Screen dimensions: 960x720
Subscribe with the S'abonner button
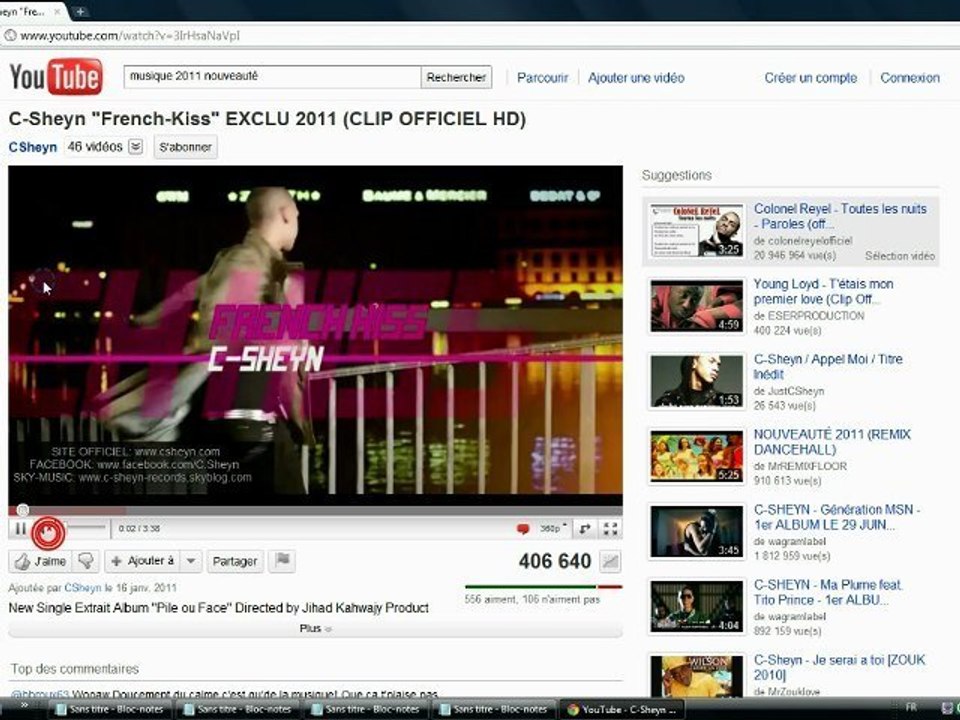(x=186, y=147)
